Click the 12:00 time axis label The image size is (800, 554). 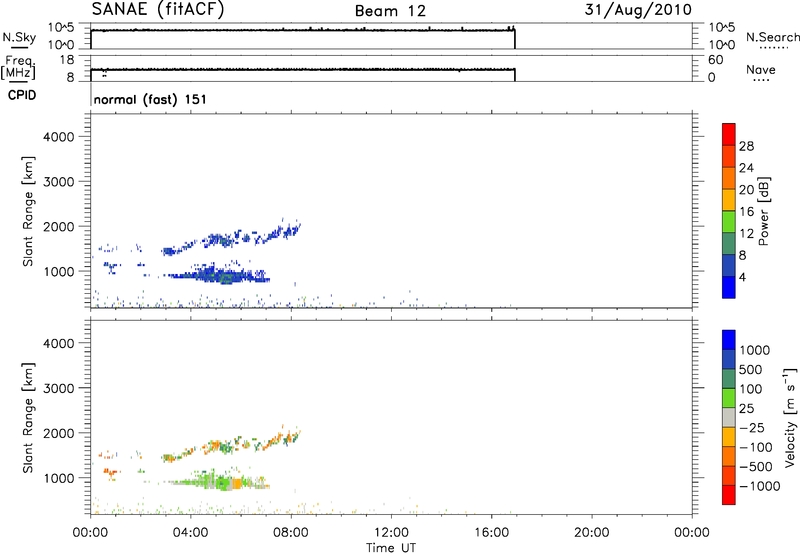pyautogui.click(x=391, y=533)
